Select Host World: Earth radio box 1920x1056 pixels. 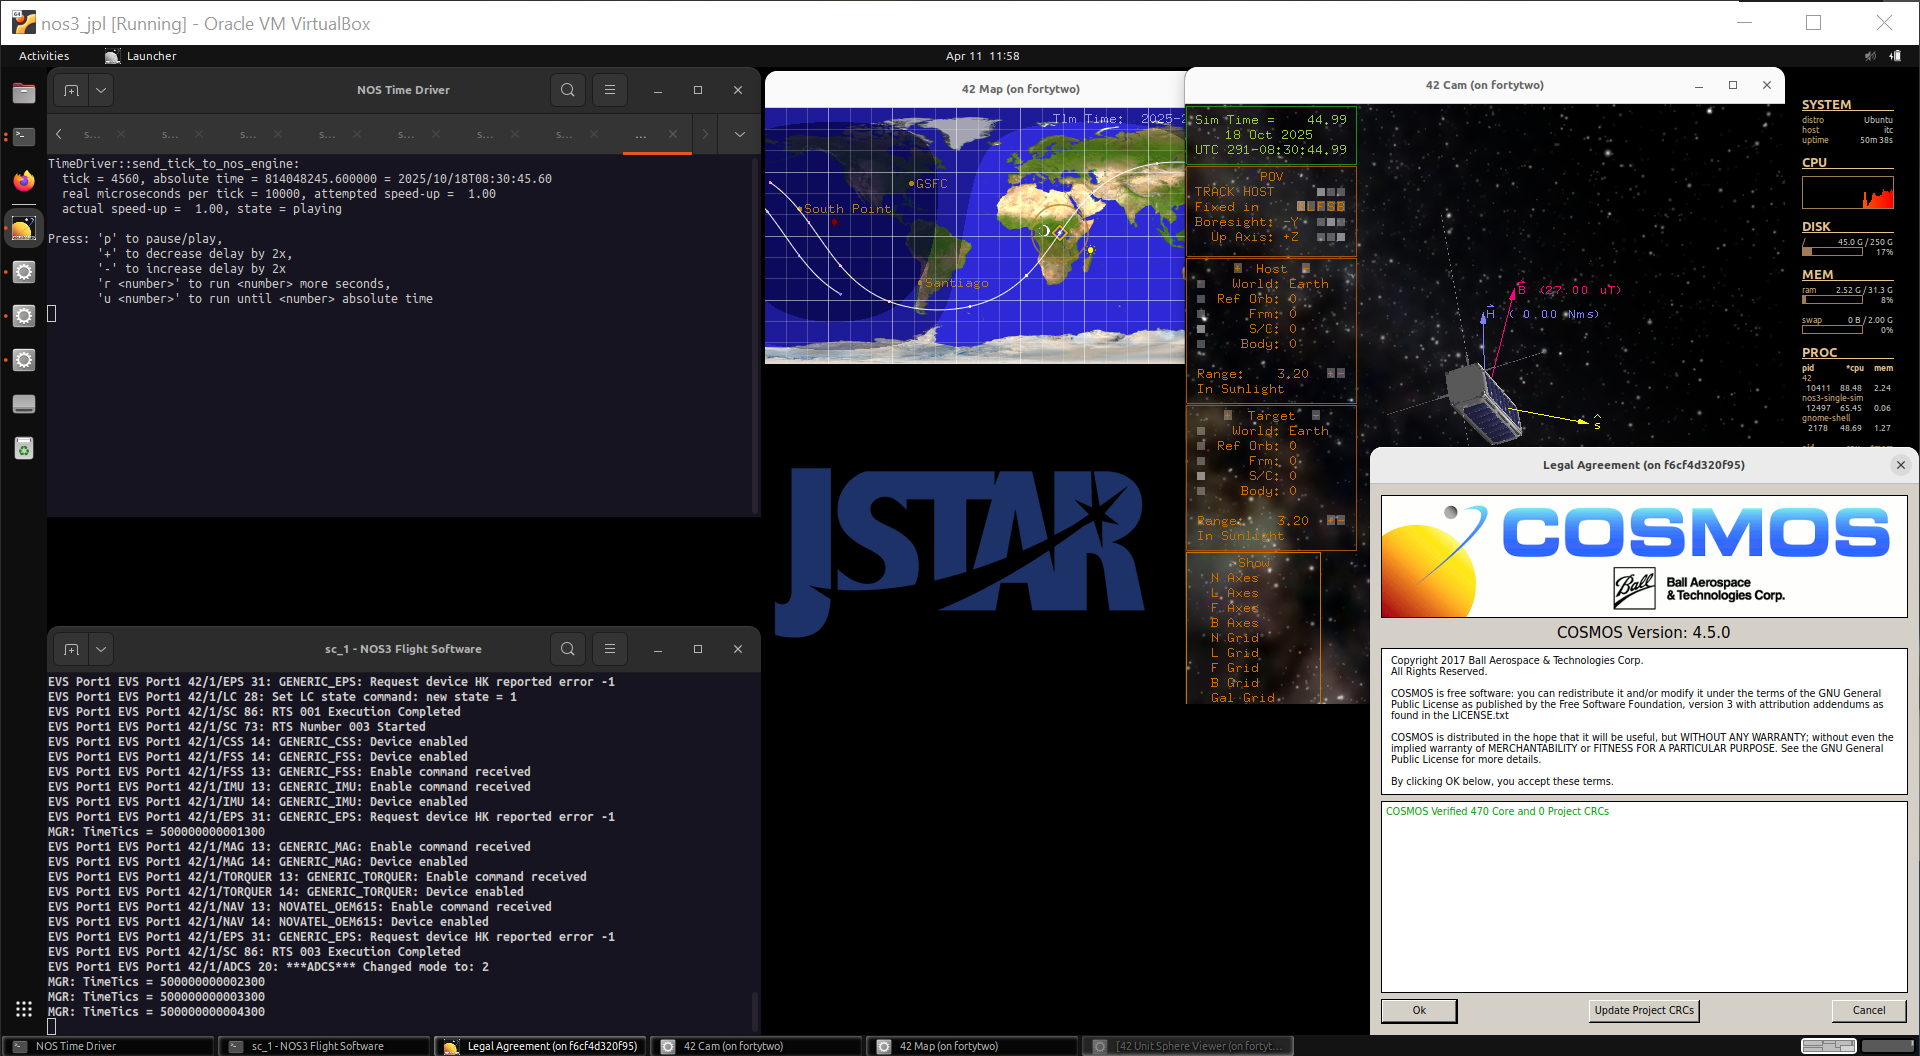click(x=1201, y=284)
